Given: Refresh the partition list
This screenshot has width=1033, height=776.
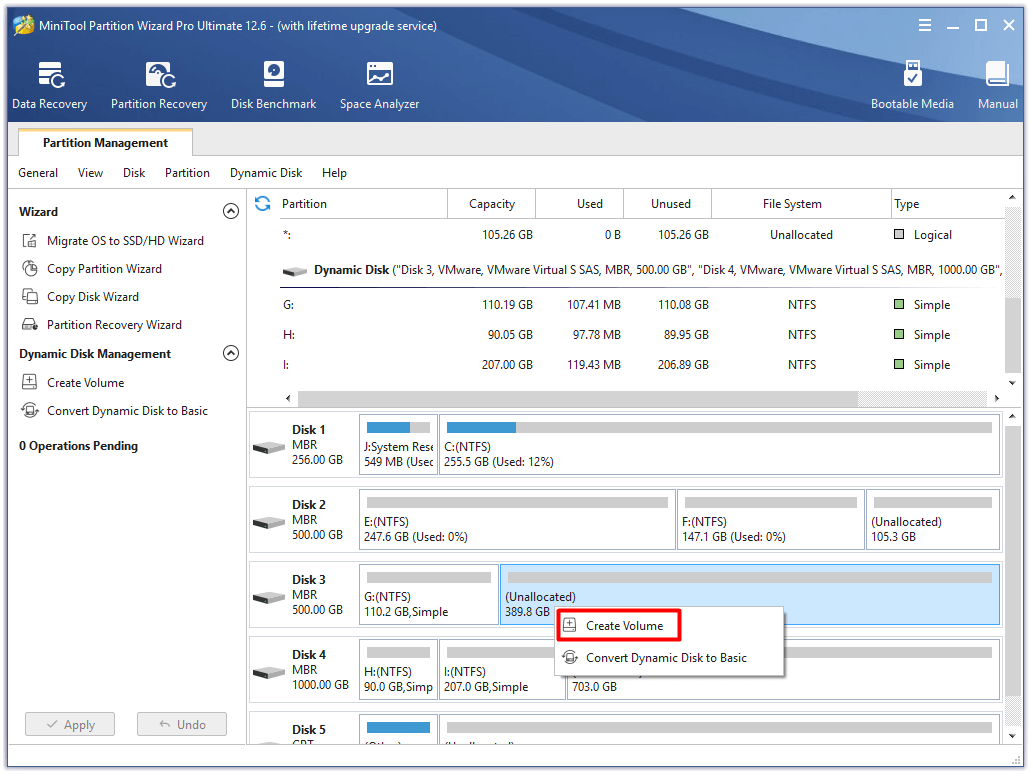Looking at the screenshot, I should point(263,204).
